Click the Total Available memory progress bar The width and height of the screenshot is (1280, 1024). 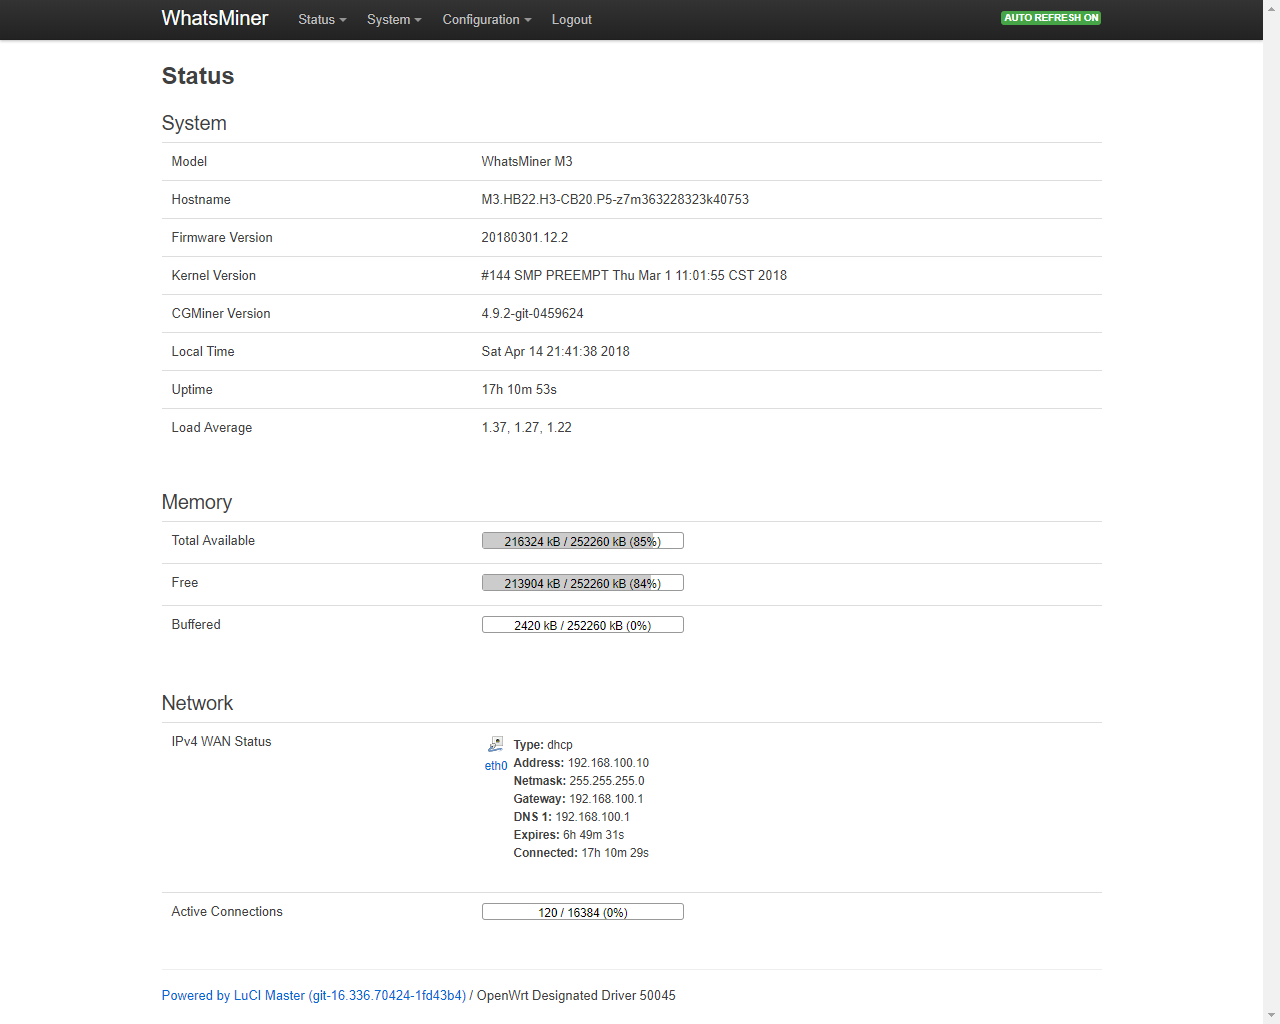pyautogui.click(x=583, y=541)
